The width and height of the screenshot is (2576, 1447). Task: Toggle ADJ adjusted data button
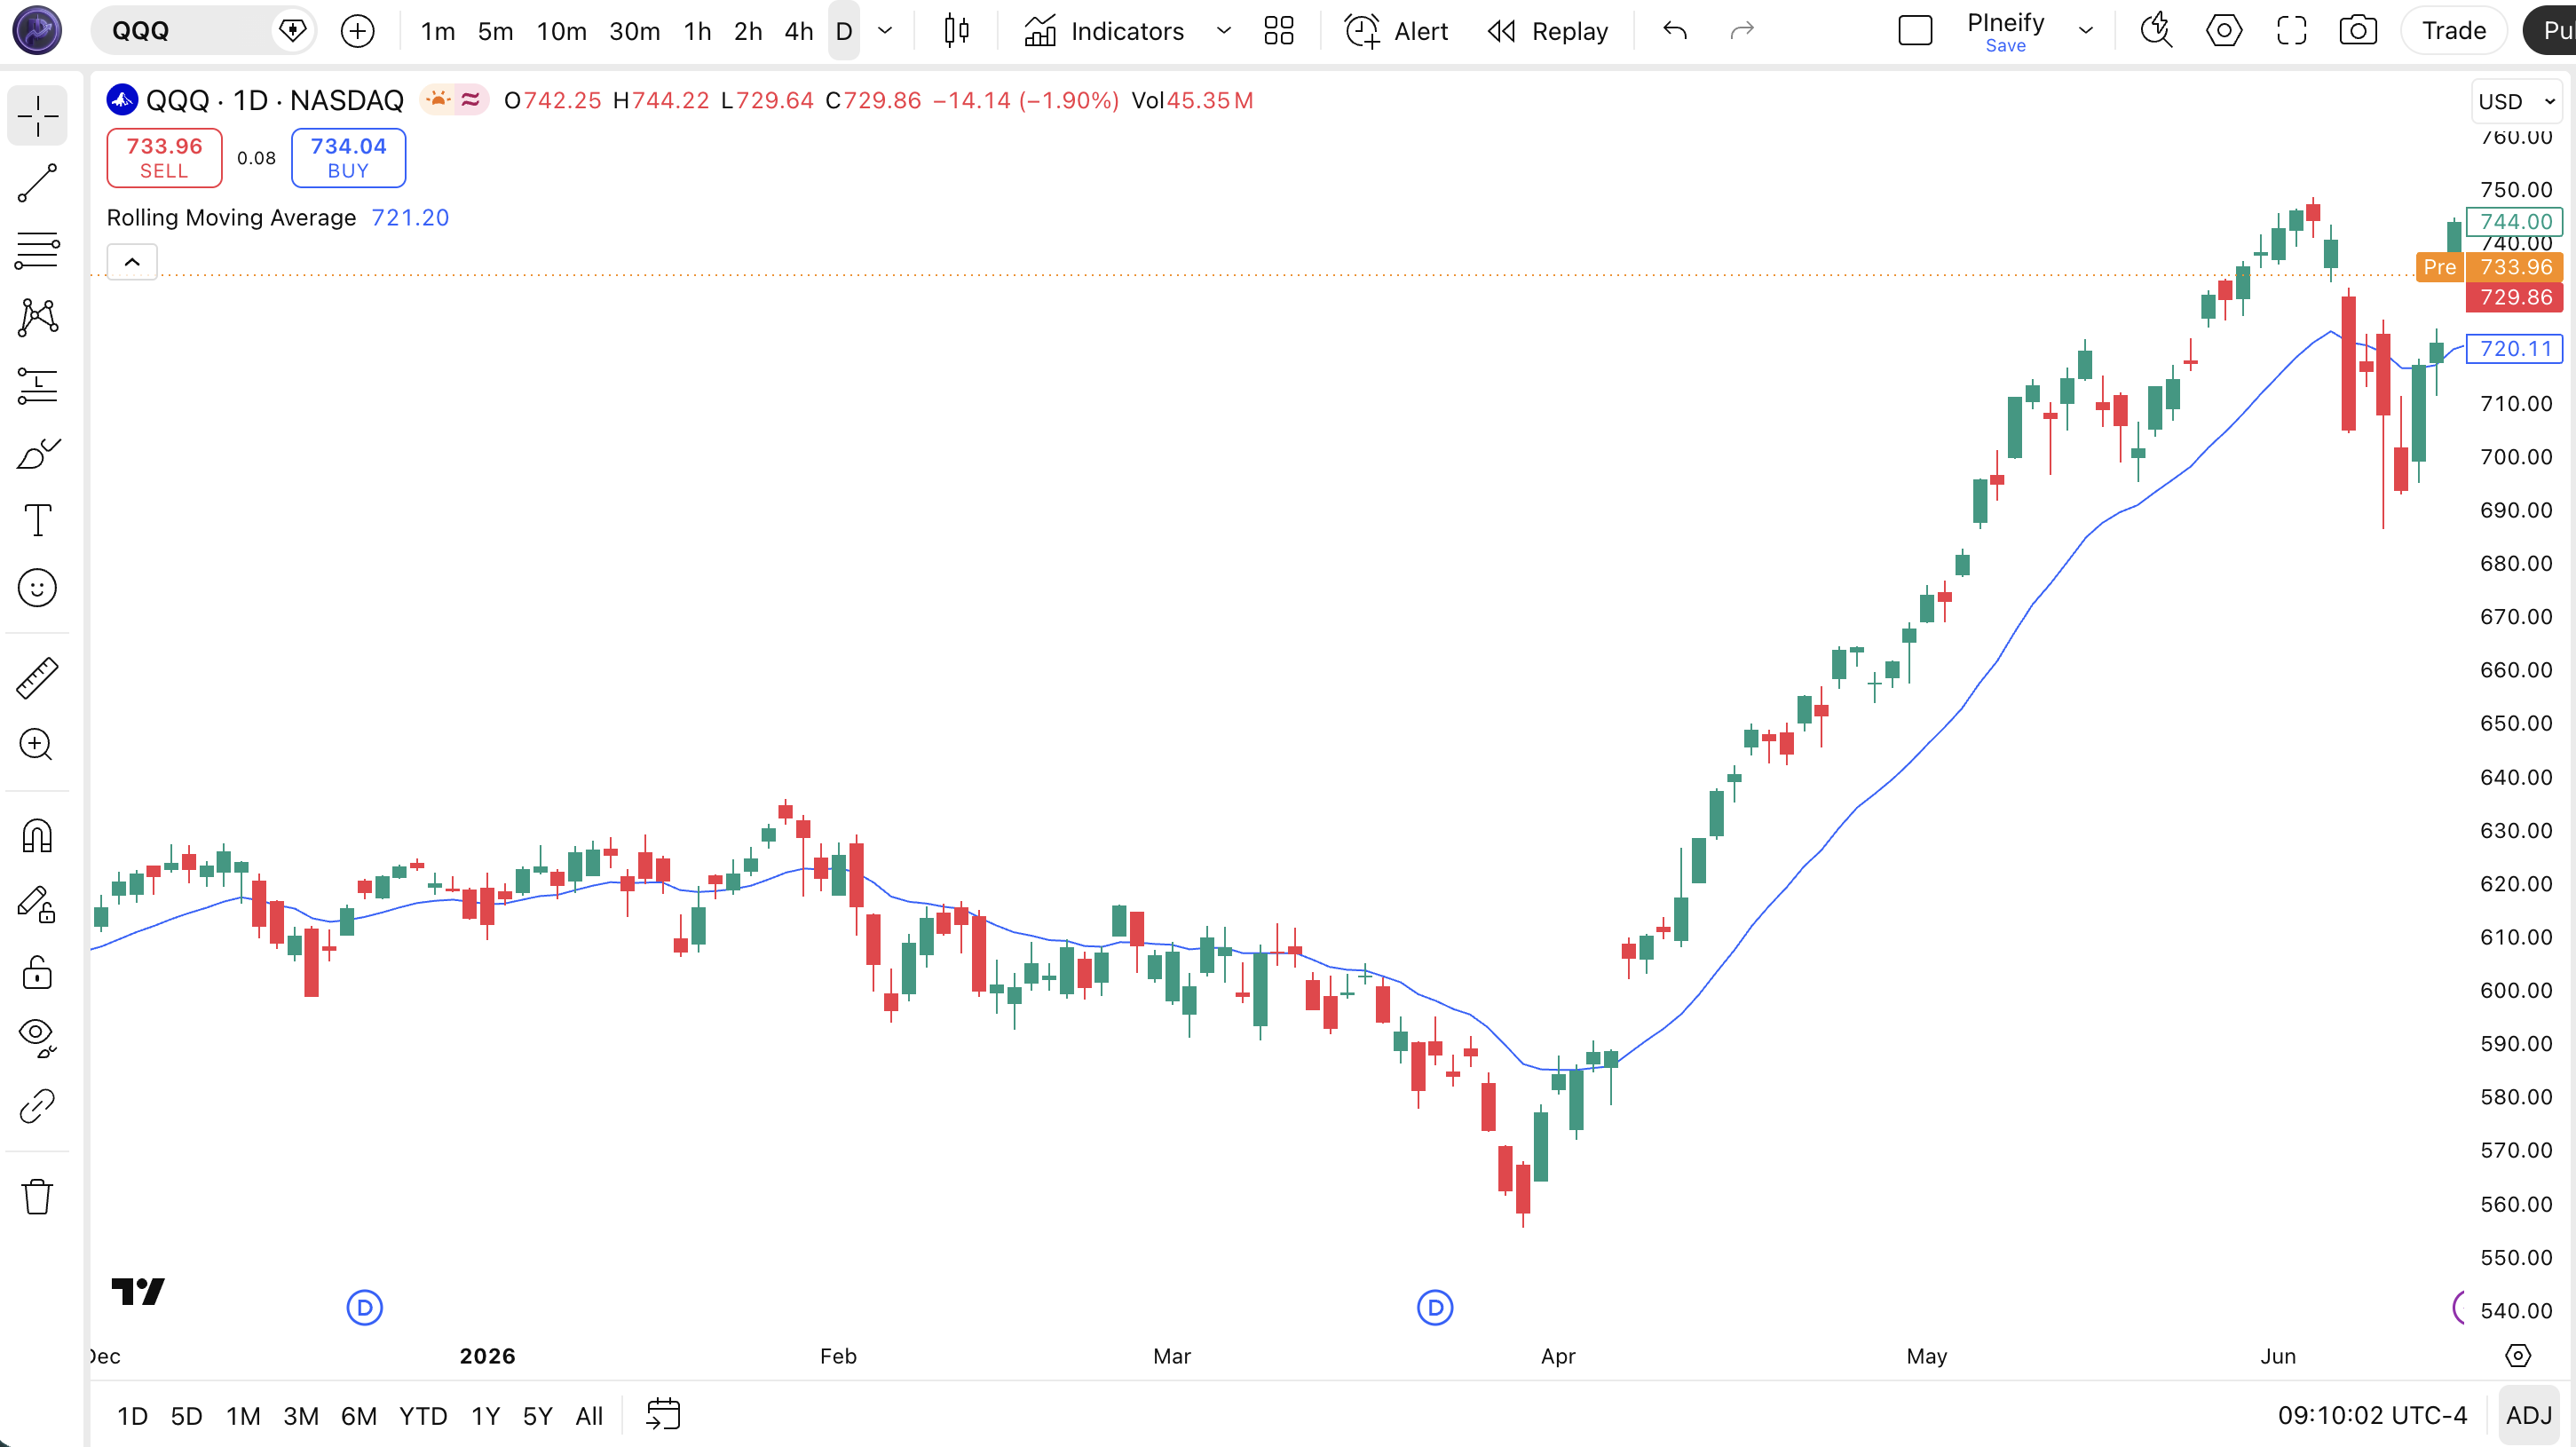coord(2529,1415)
